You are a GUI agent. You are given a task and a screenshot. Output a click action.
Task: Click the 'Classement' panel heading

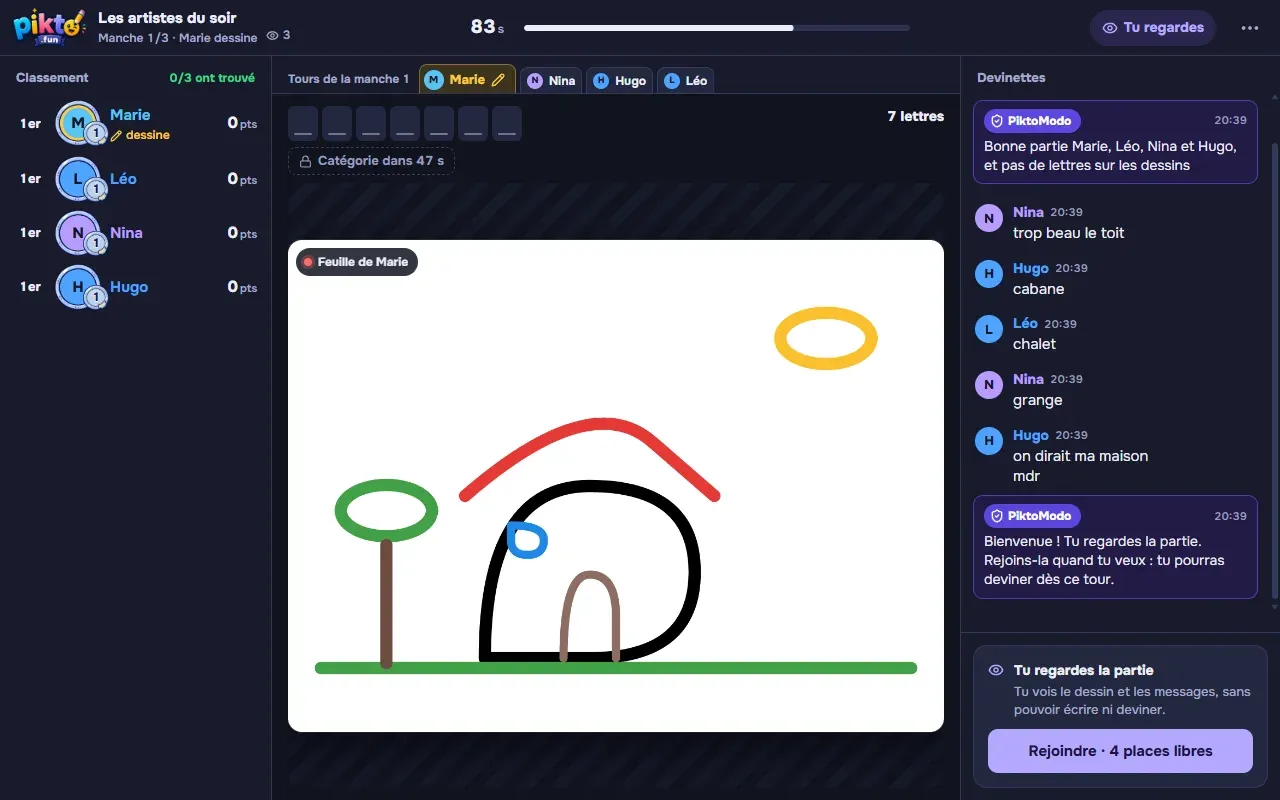click(x=52, y=78)
